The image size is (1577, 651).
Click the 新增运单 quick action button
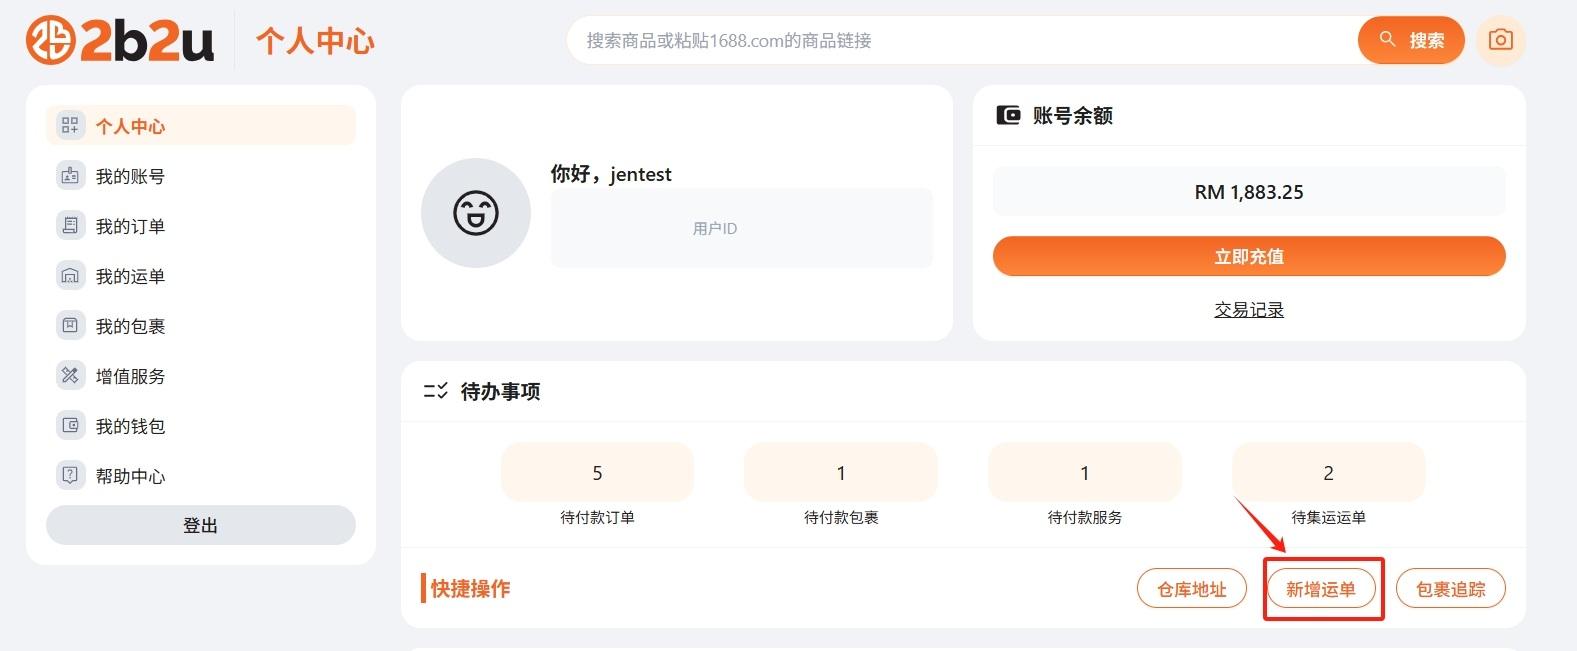tap(1320, 589)
